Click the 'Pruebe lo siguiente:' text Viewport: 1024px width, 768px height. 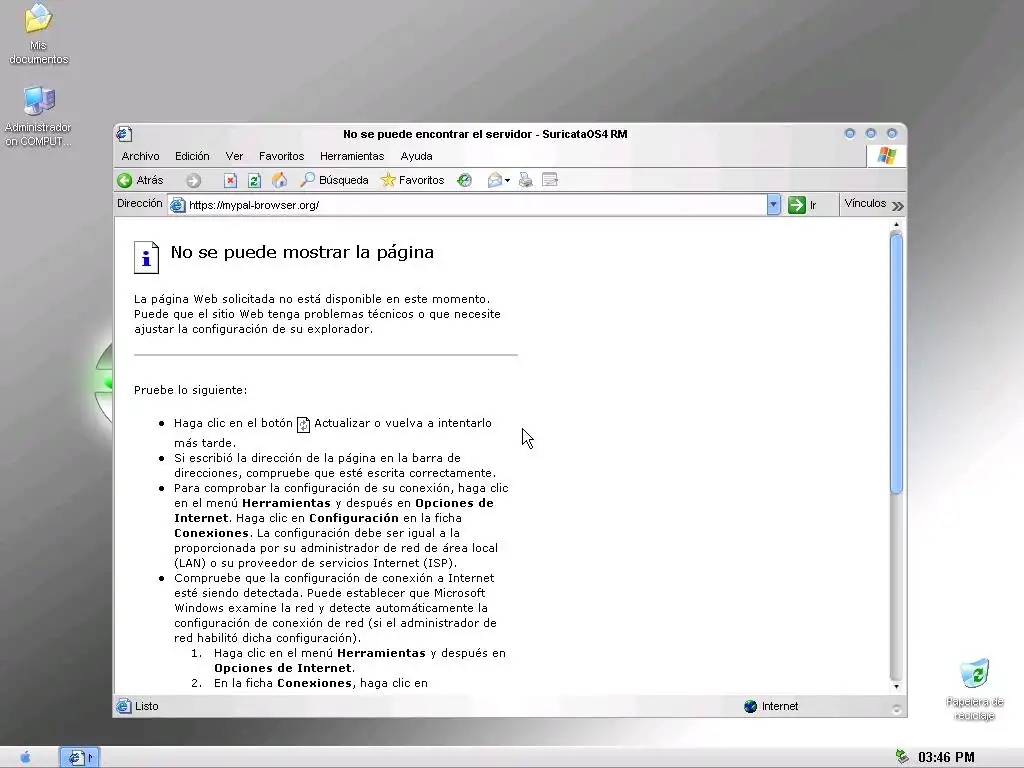coord(191,390)
